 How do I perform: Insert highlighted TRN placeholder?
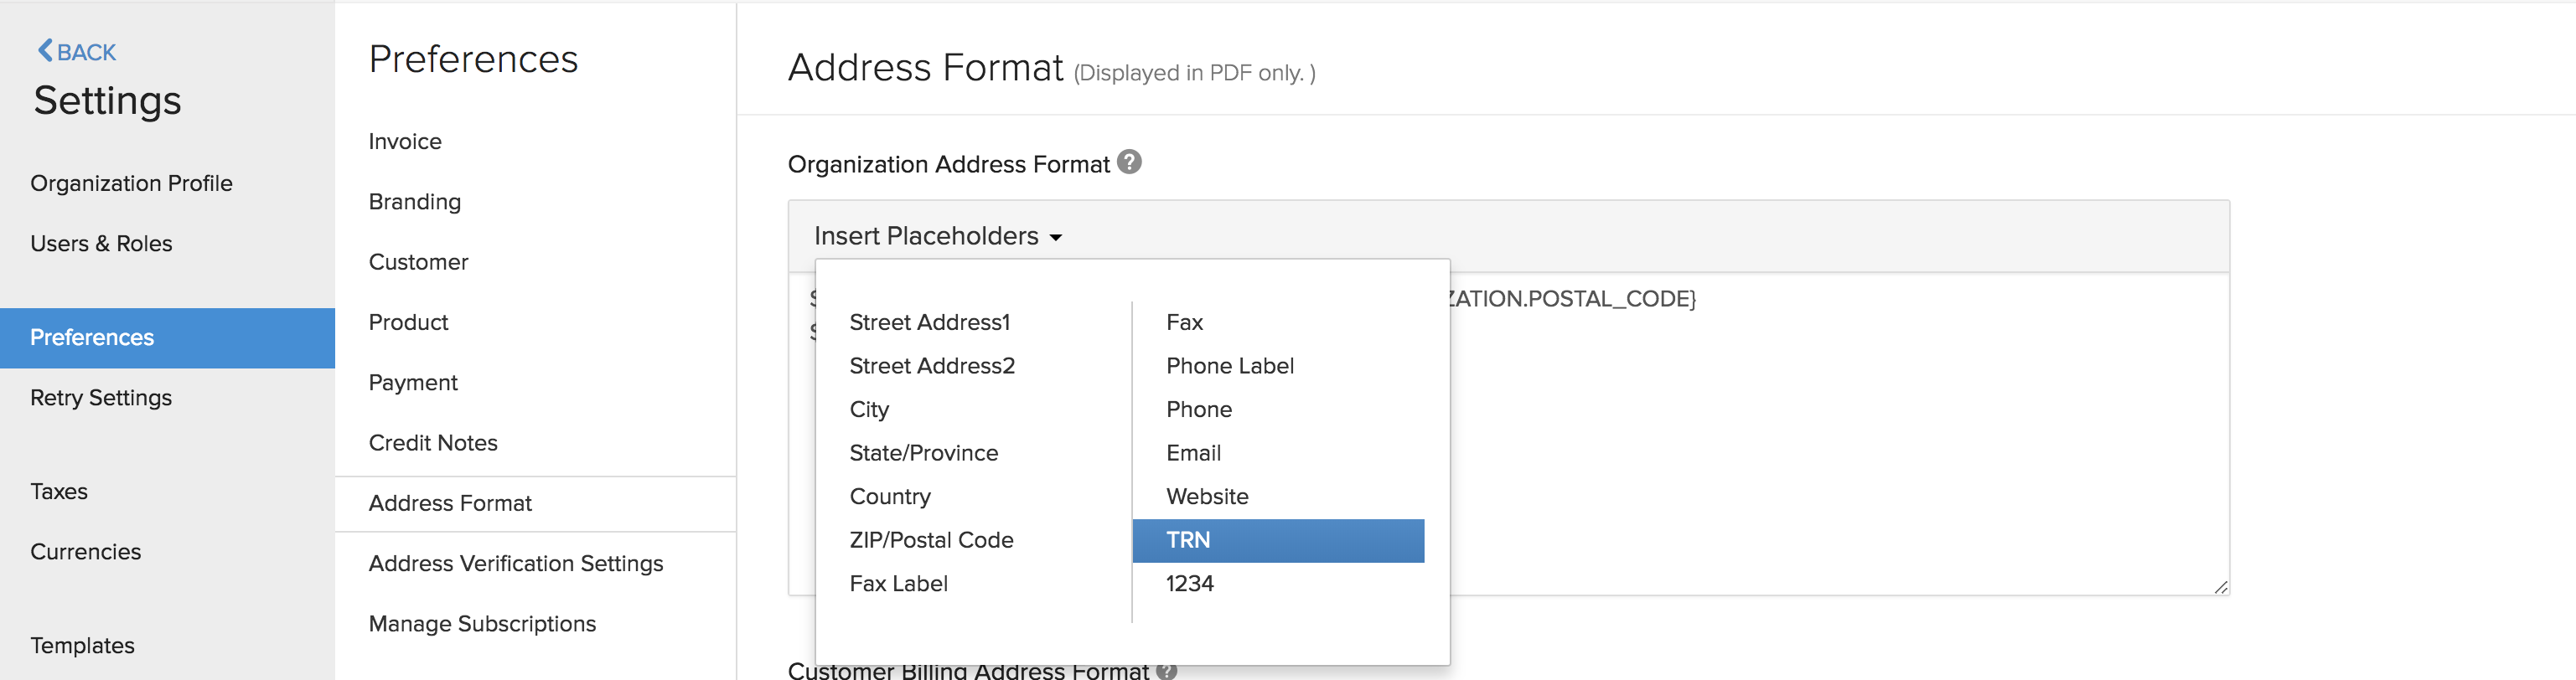pyautogui.click(x=1278, y=541)
